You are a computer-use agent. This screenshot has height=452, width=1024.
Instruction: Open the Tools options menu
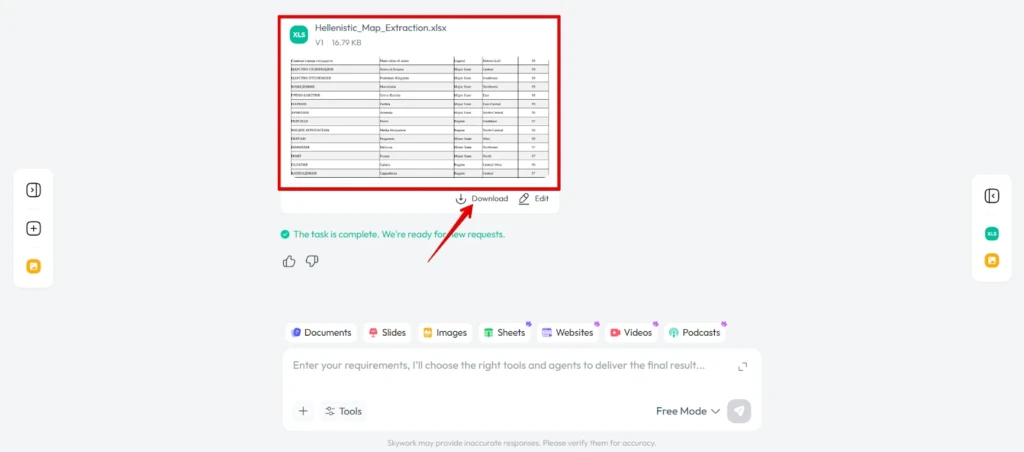[x=343, y=412]
